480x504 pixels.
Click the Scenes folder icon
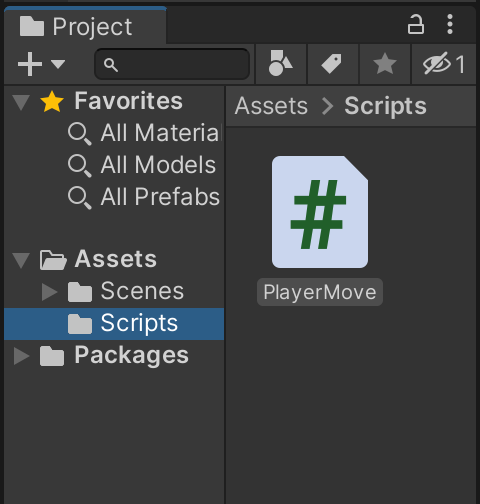pos(80,292)
